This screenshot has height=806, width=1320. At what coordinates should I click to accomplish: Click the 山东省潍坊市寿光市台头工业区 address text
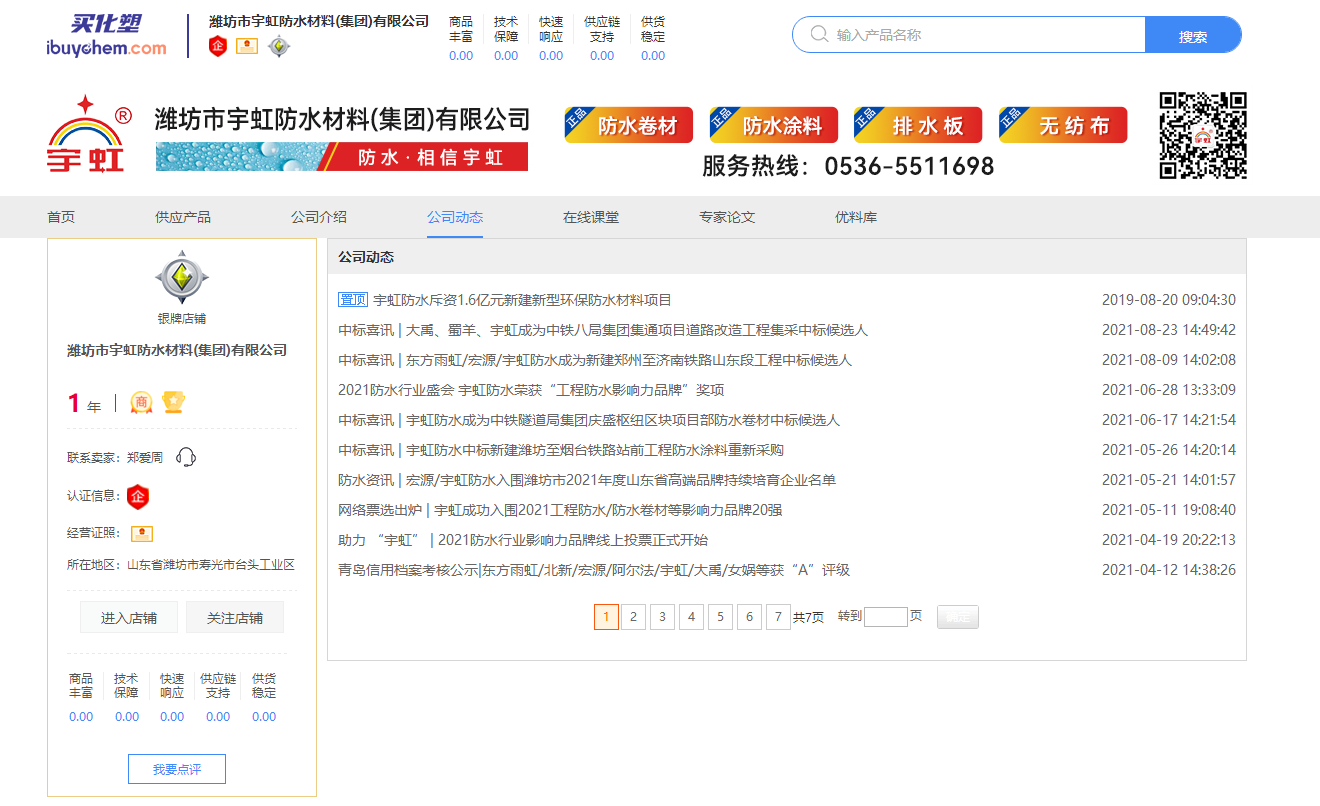[x=211, y=565]
